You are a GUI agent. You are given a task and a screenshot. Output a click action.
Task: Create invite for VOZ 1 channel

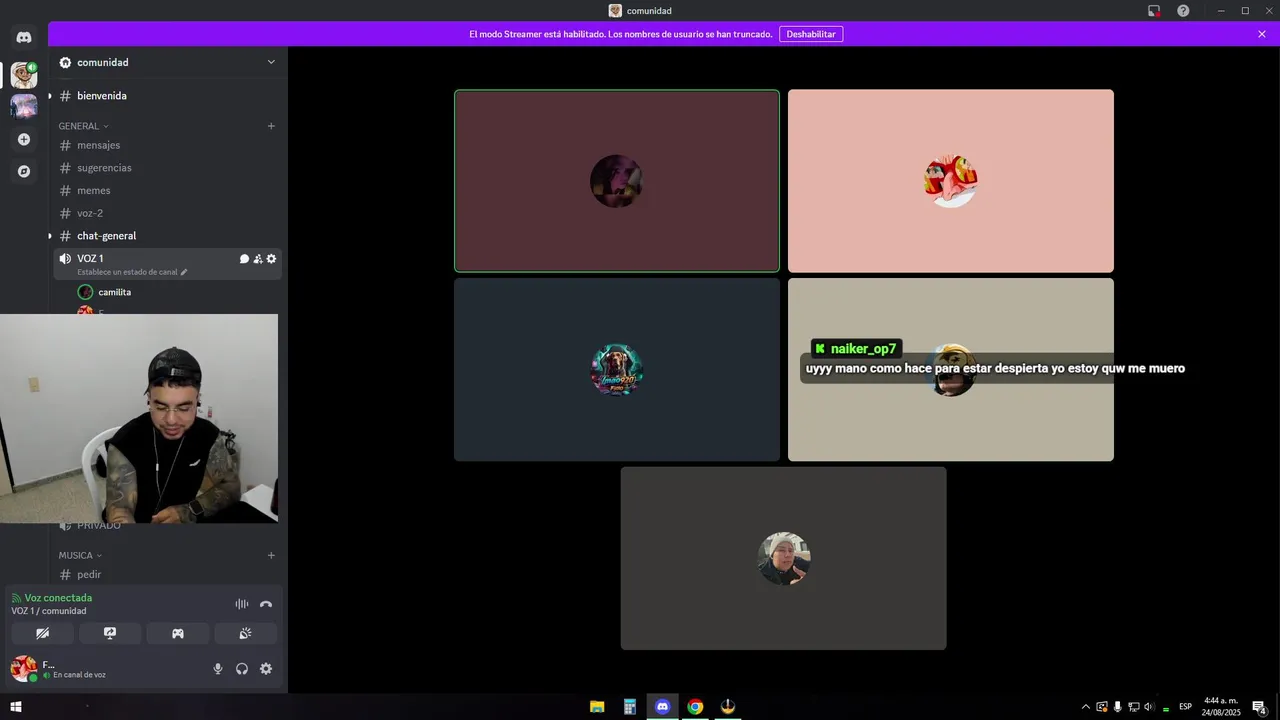[258, 259]
